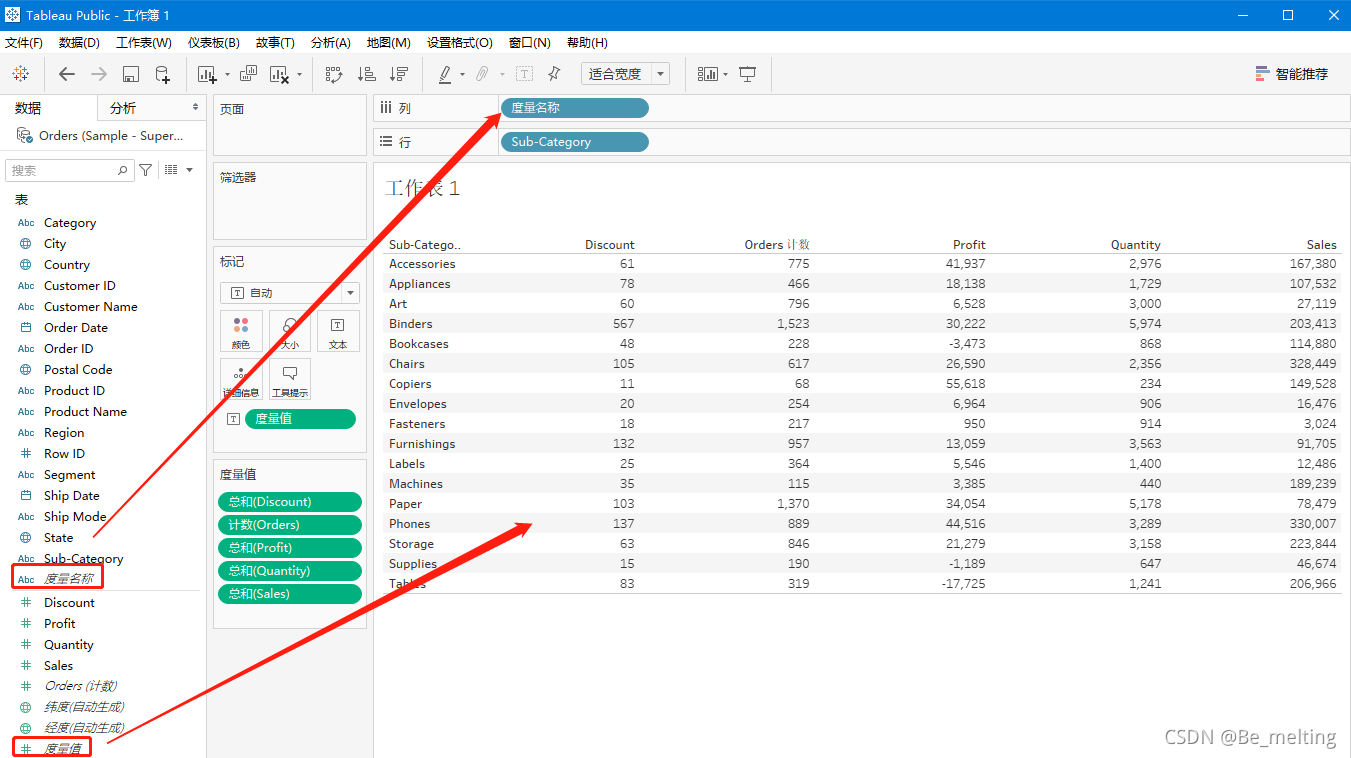Open the Tooltip mark property (工具提示)
This screenshot has width=1351, height=758.
click(289, 380)
